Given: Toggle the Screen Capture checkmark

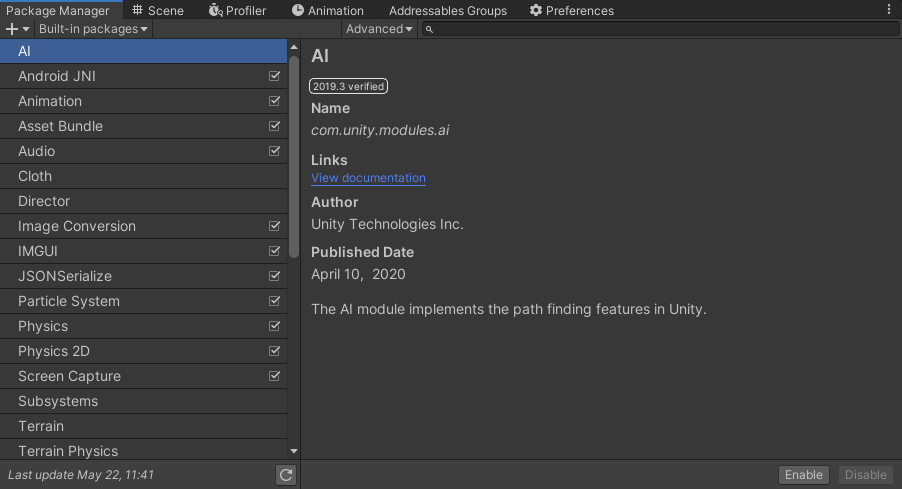Looking at the screenshot, I should point(274,376).
